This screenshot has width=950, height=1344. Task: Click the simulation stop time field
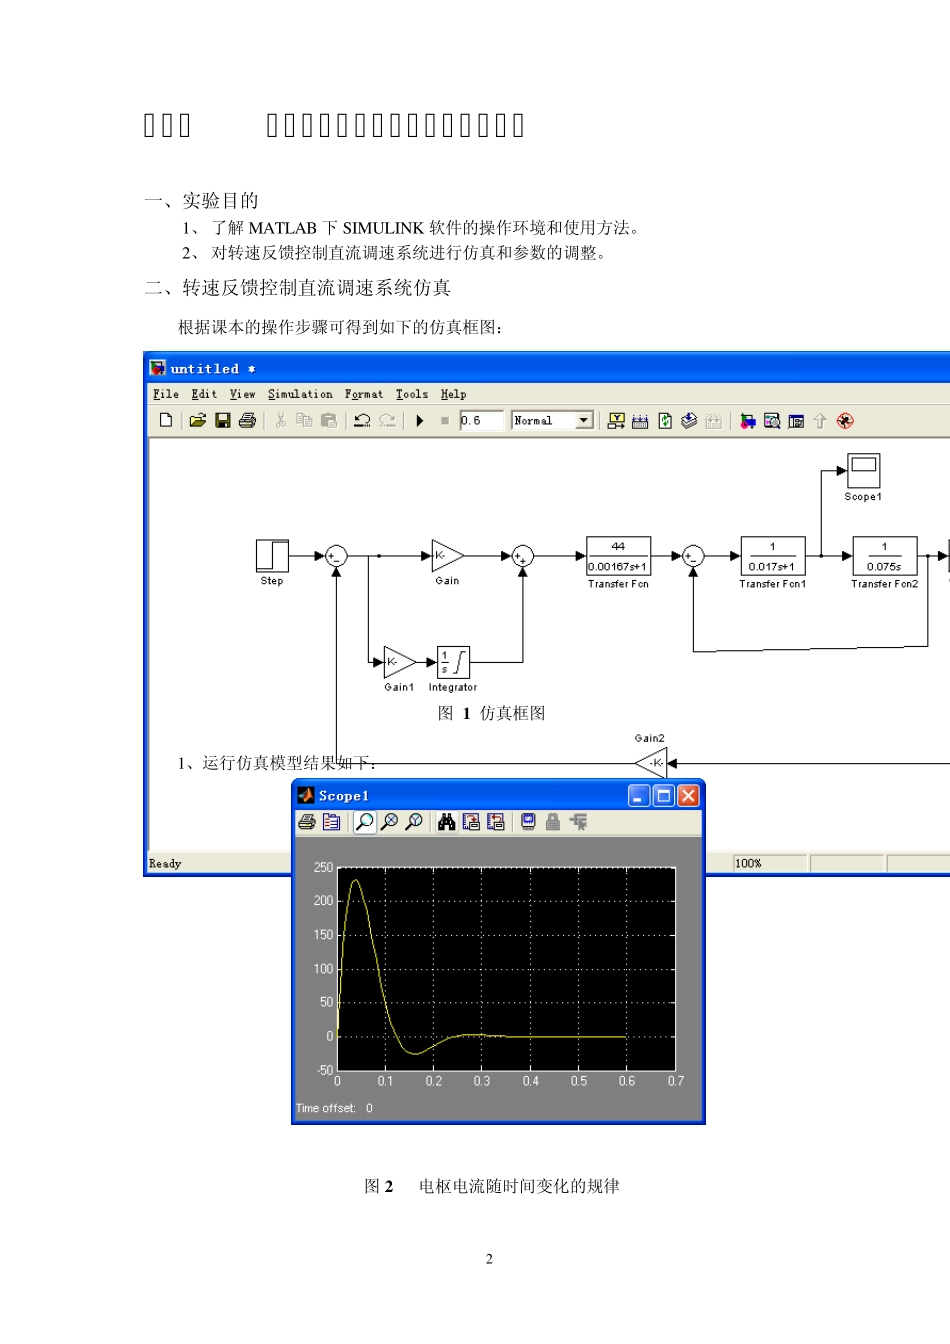[480, 421]
